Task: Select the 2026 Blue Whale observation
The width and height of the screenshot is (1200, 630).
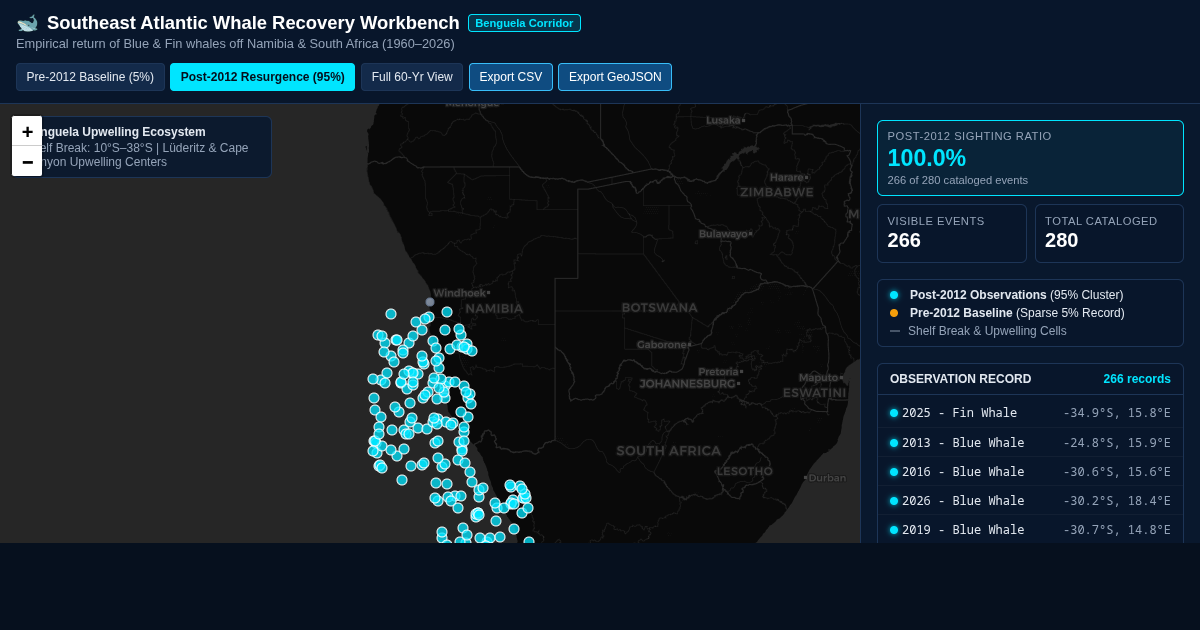Action: pos(1030,500)
